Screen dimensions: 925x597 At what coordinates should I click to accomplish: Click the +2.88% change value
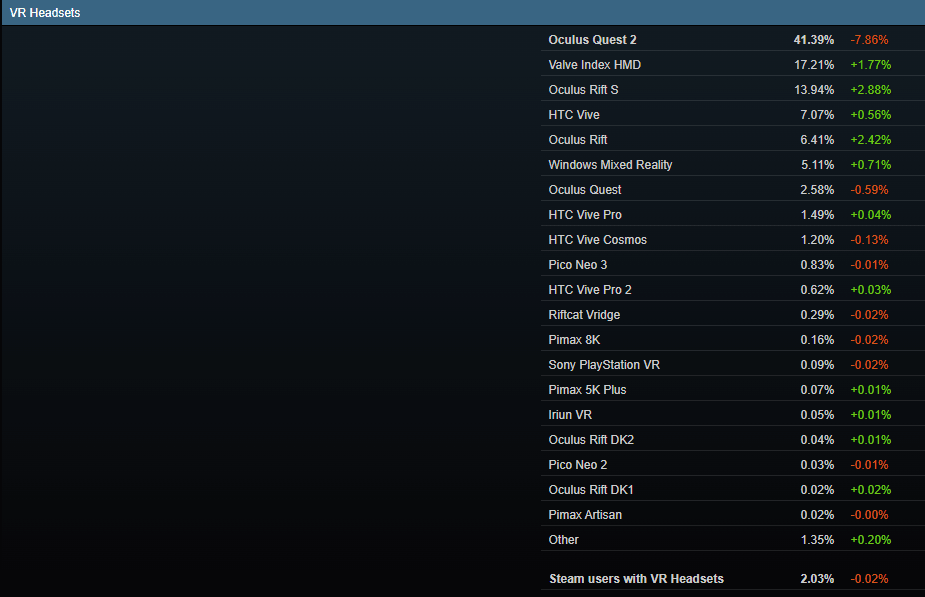click(x=871, y=90)
